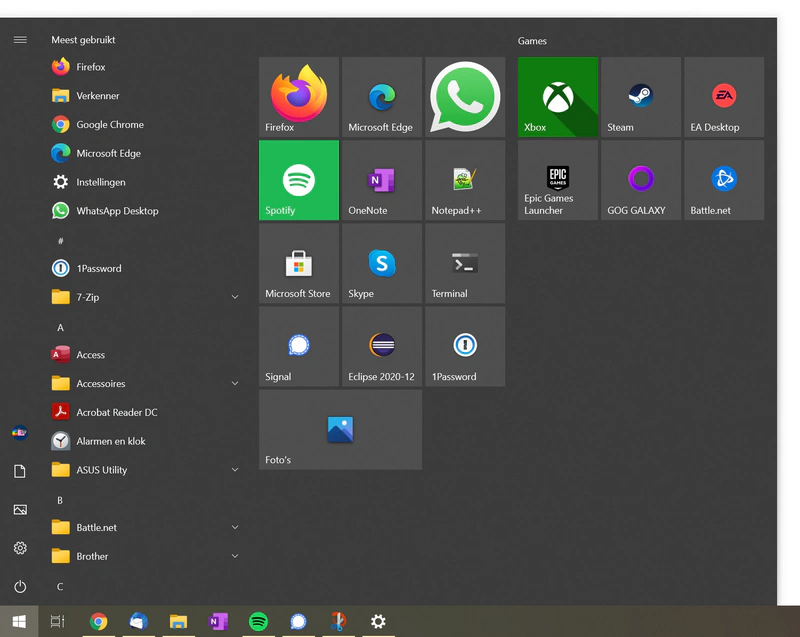Open Google Chrome from the taskbar
This screenshot has height=637, width=800.
pos(98,621)
